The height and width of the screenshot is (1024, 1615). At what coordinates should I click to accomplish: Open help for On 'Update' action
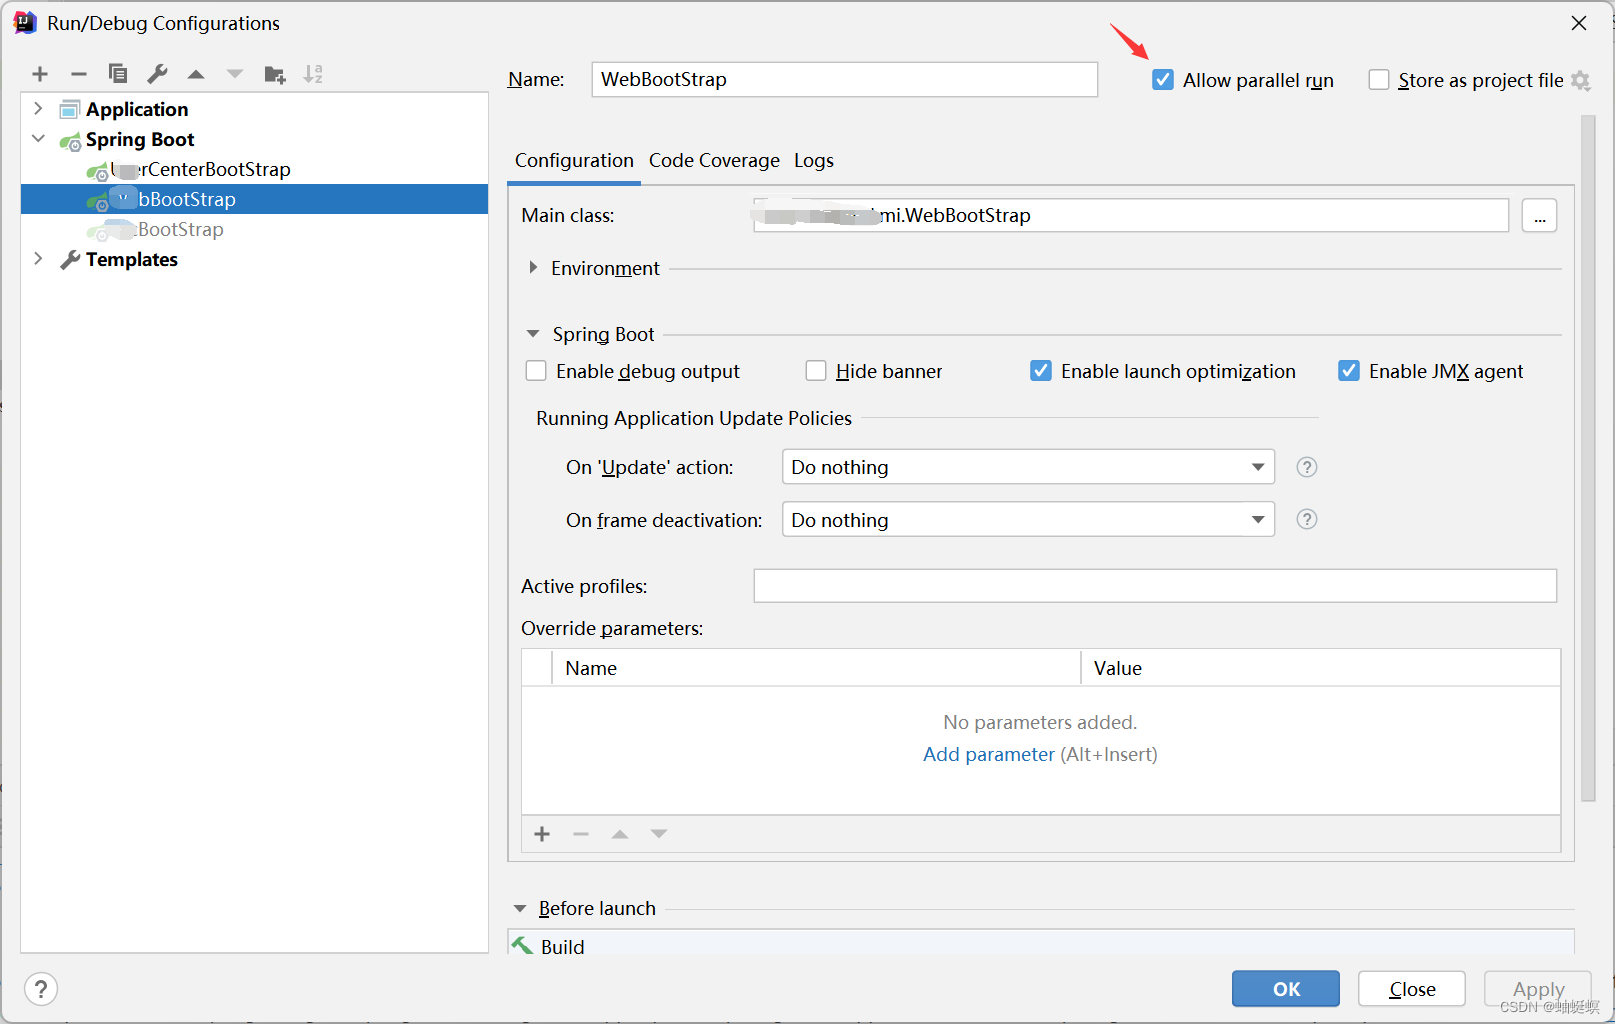coord(1306,467)
